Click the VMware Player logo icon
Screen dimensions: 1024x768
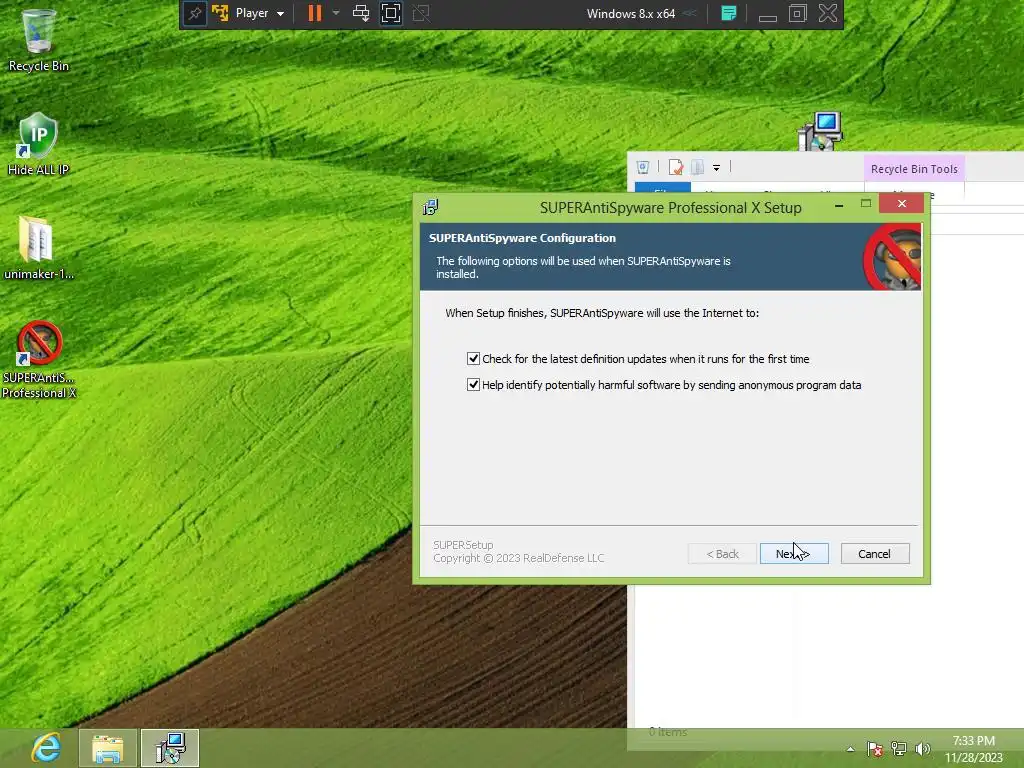(x=220, y=13)
